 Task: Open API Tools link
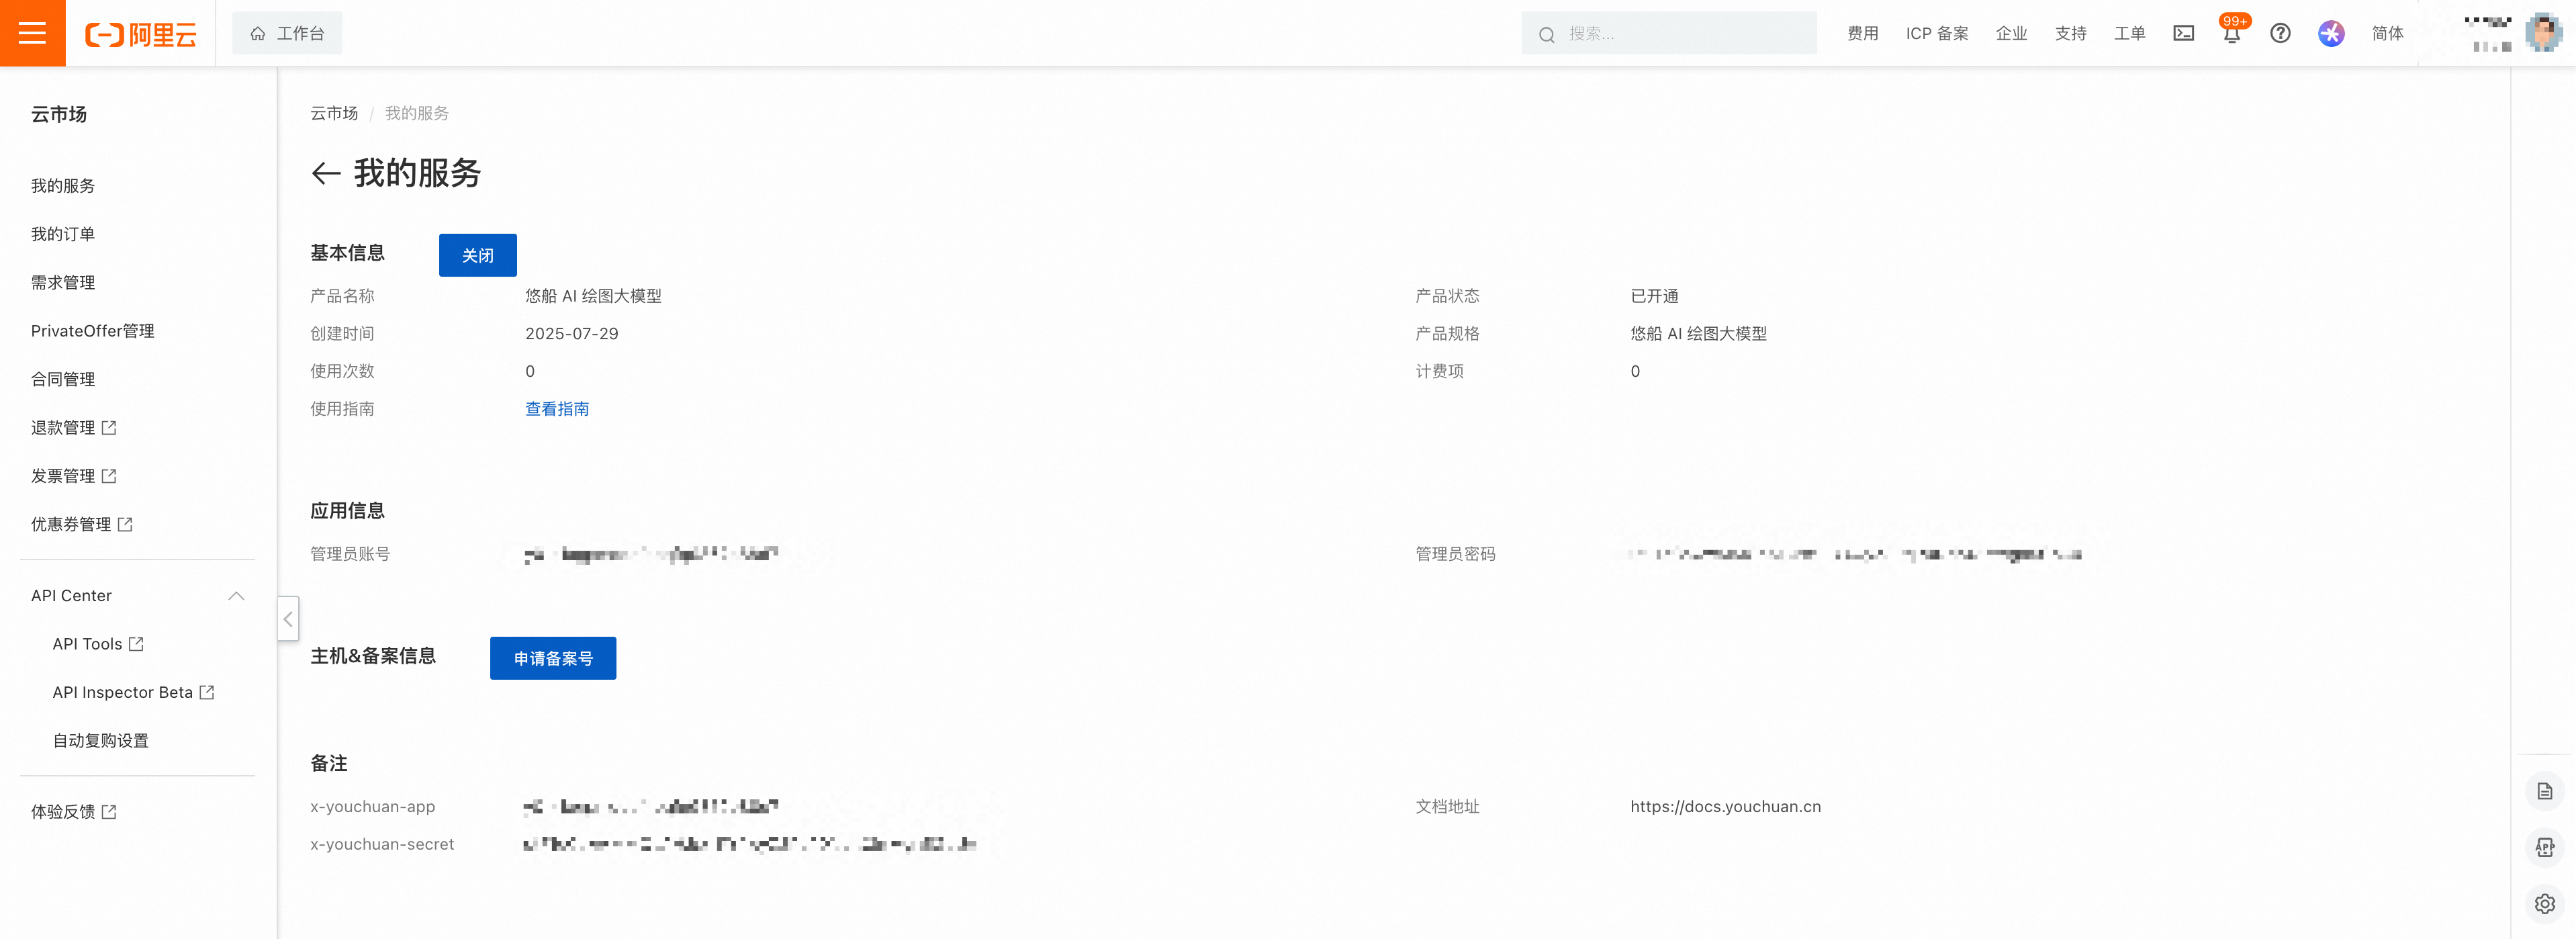[98, 644]
